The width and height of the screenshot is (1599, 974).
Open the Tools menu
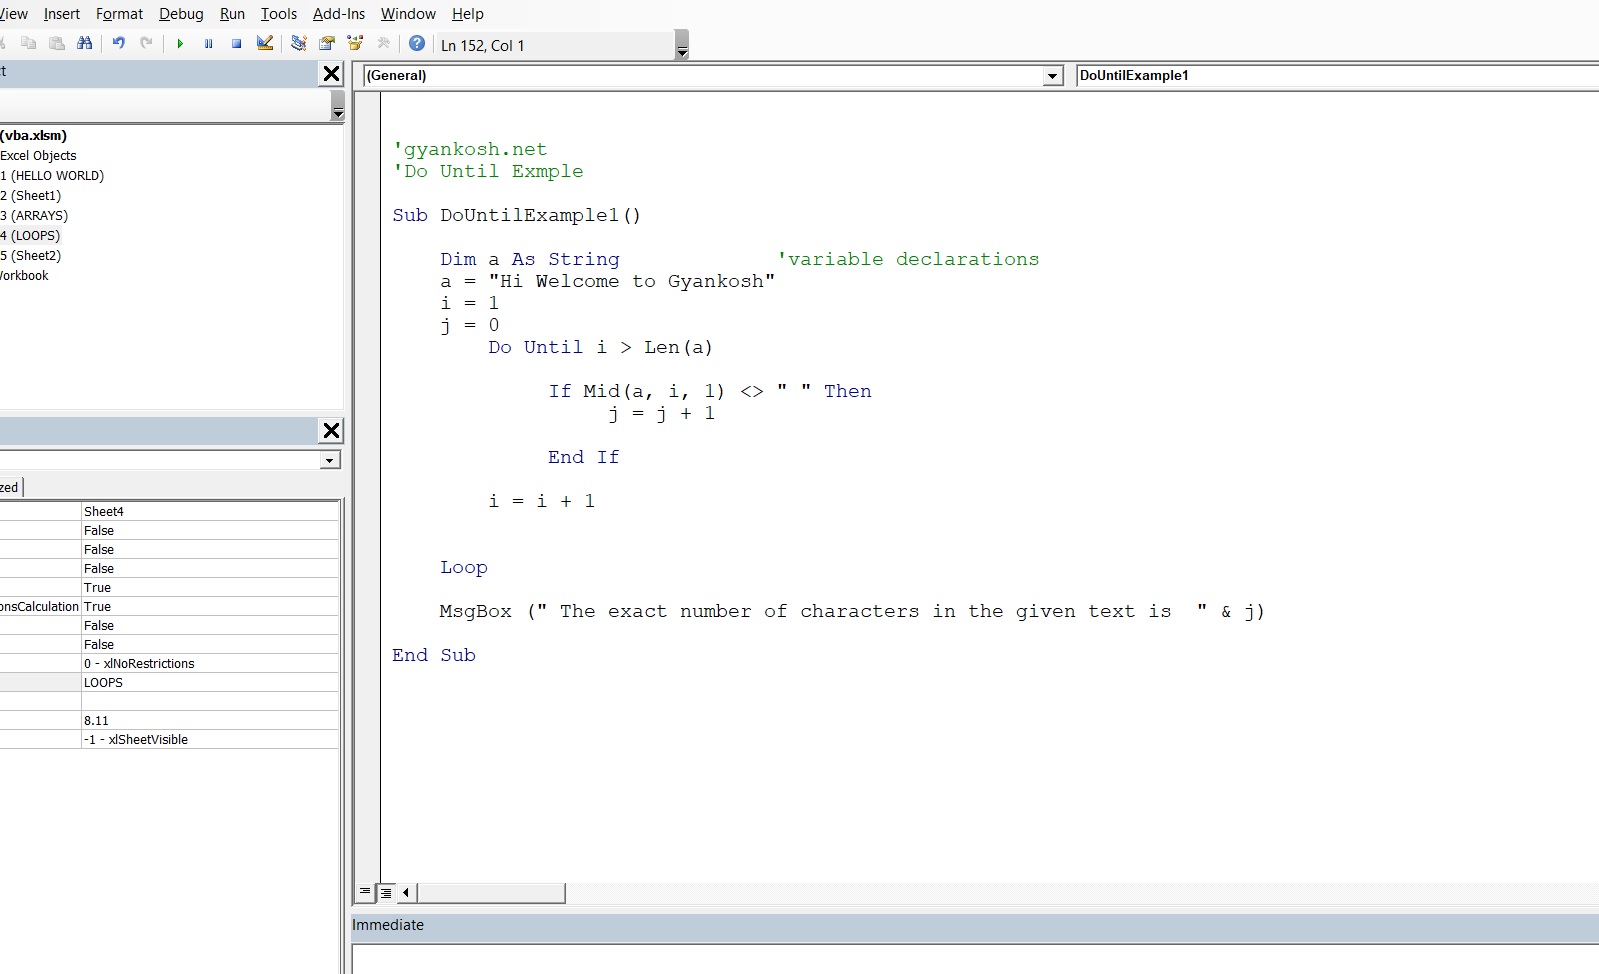[279, 14]
